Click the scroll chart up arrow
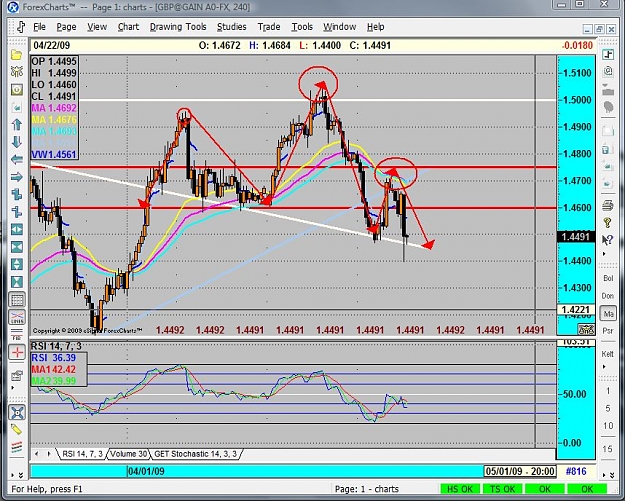 tap(17, 124)
